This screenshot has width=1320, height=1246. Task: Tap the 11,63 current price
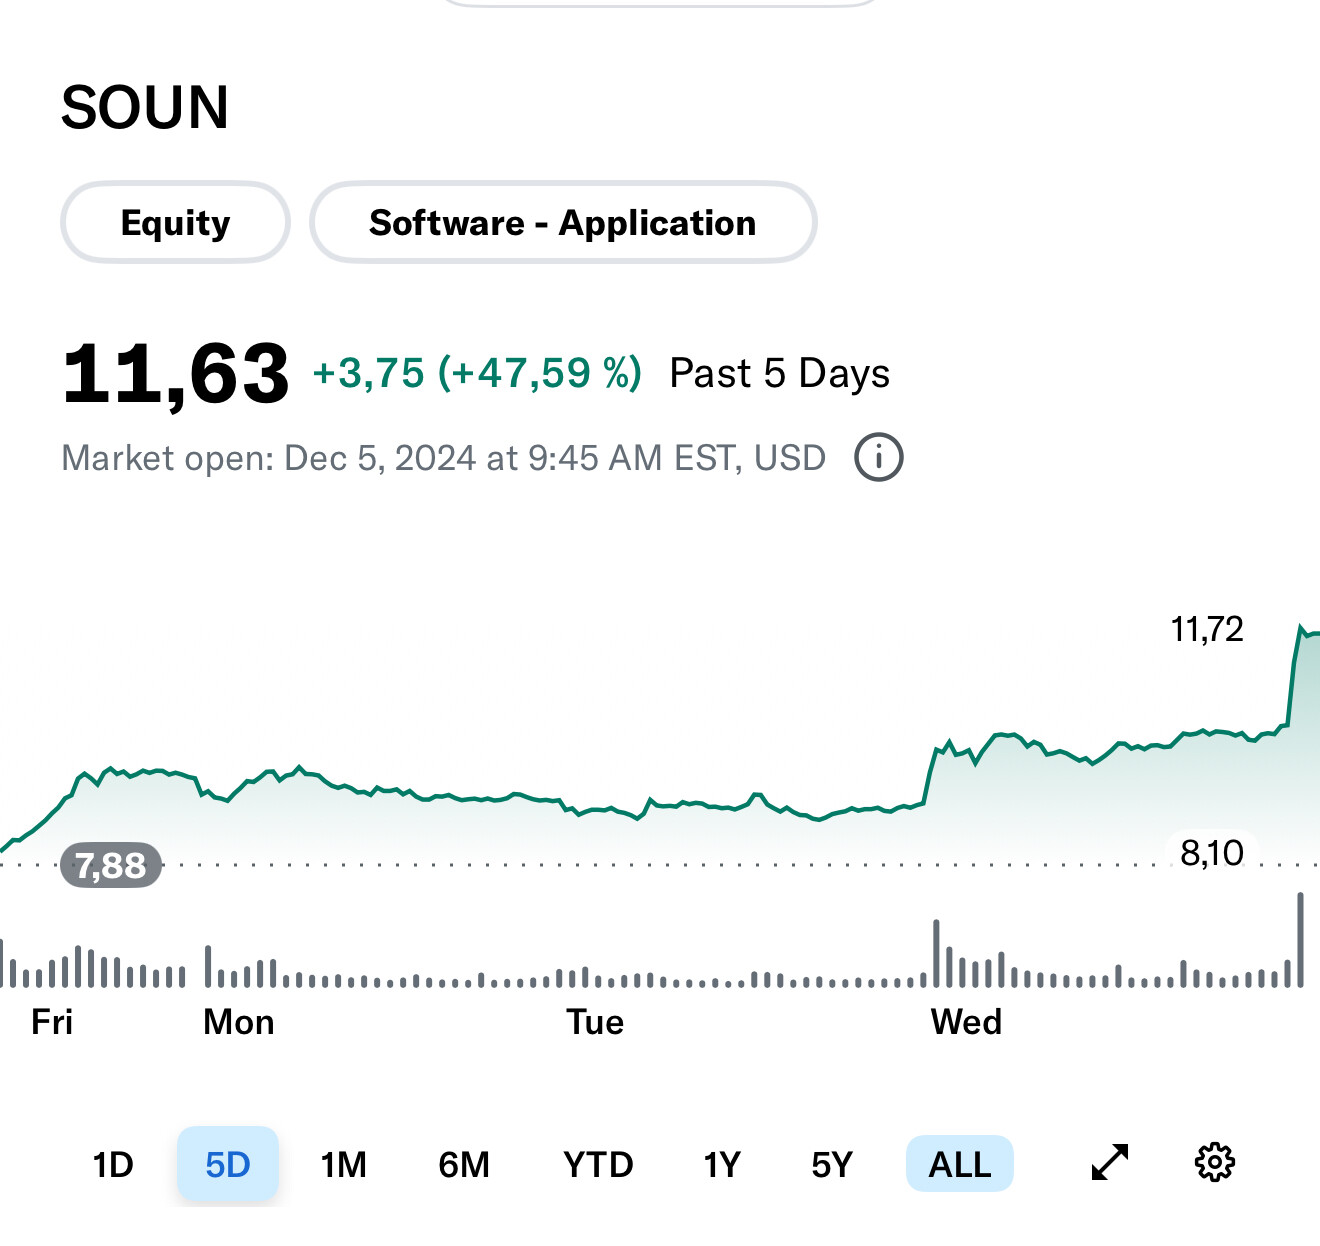[176, 375]
